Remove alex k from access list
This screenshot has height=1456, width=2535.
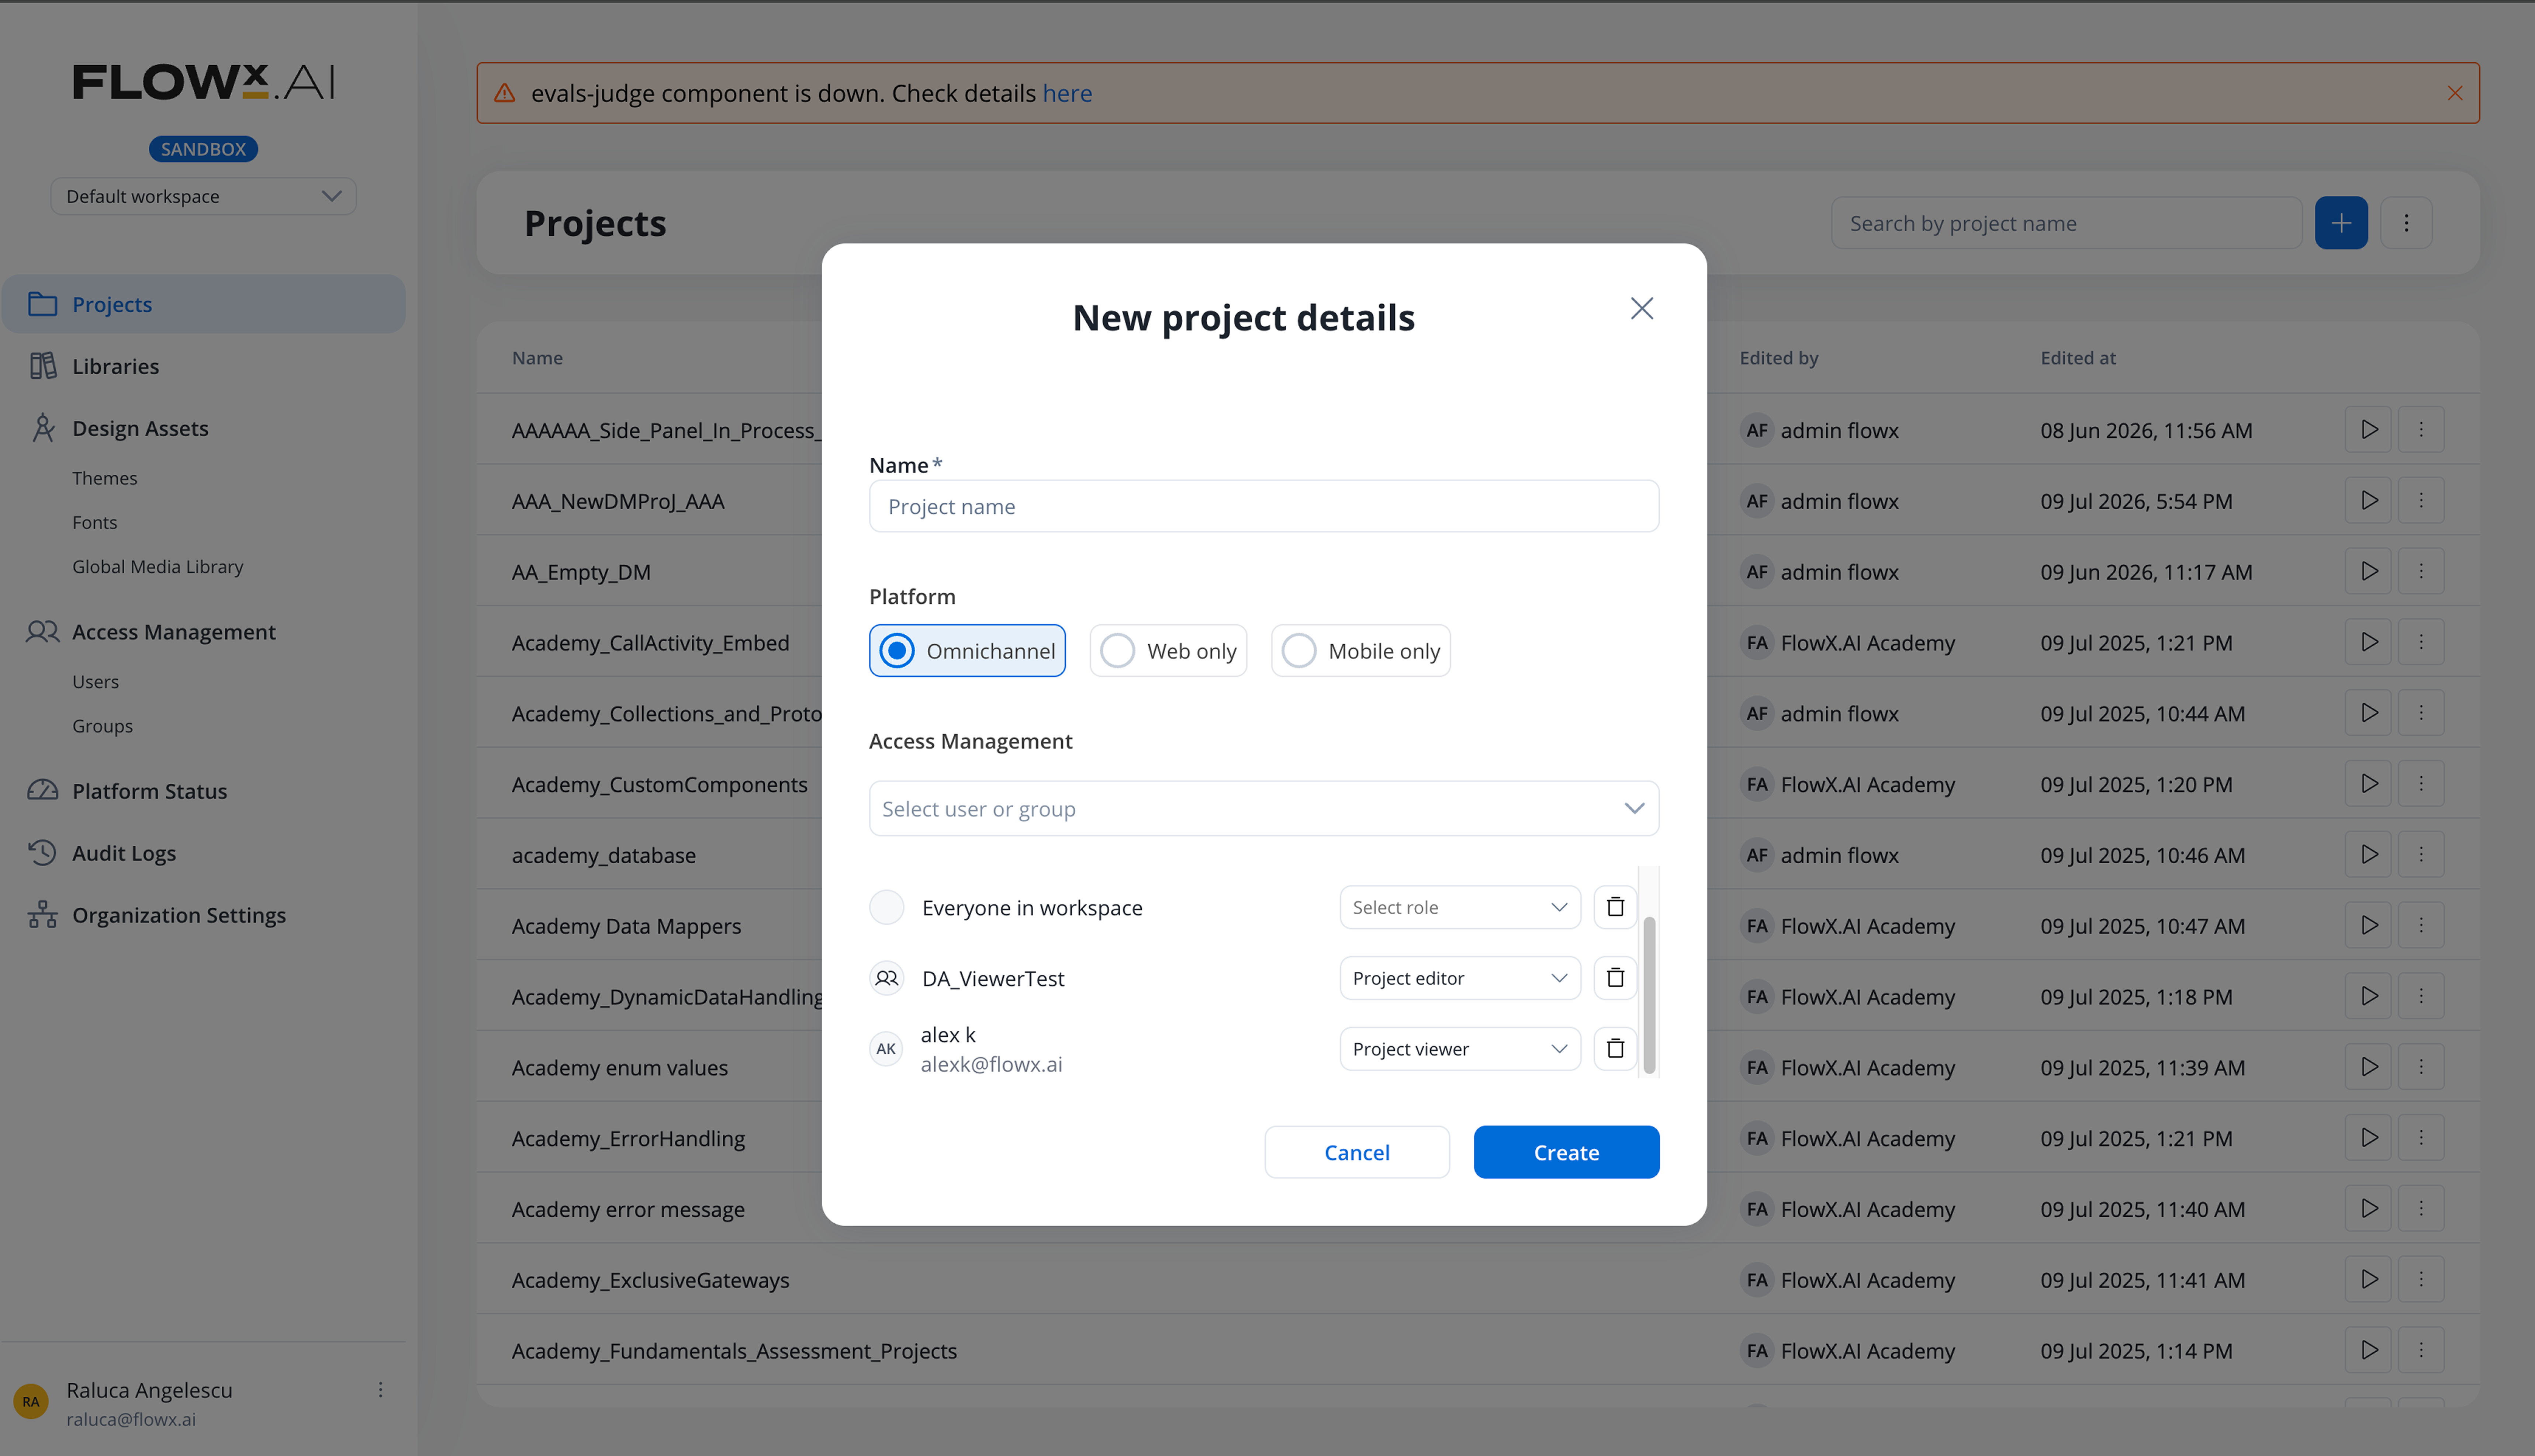1615,1048
